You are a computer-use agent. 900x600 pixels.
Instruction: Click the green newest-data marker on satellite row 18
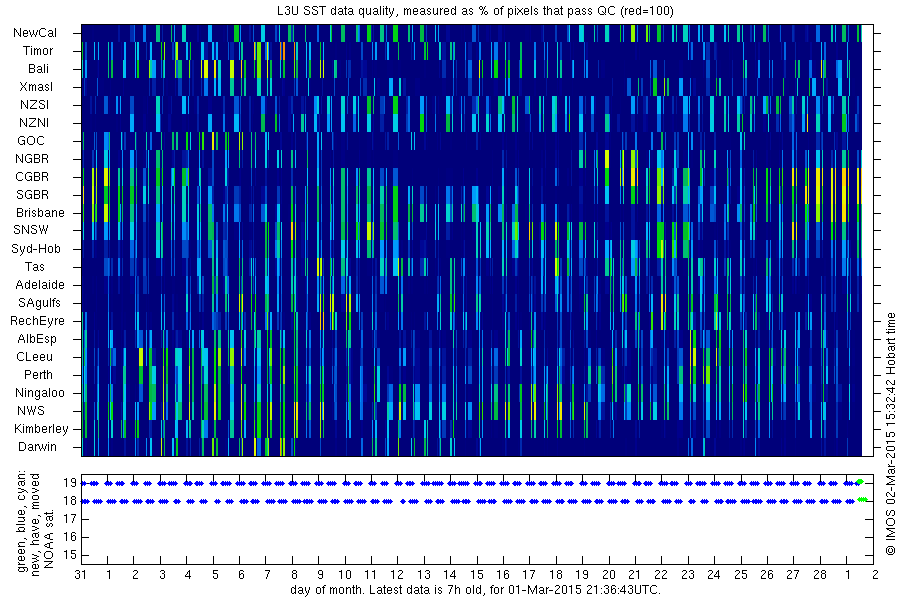862,500
